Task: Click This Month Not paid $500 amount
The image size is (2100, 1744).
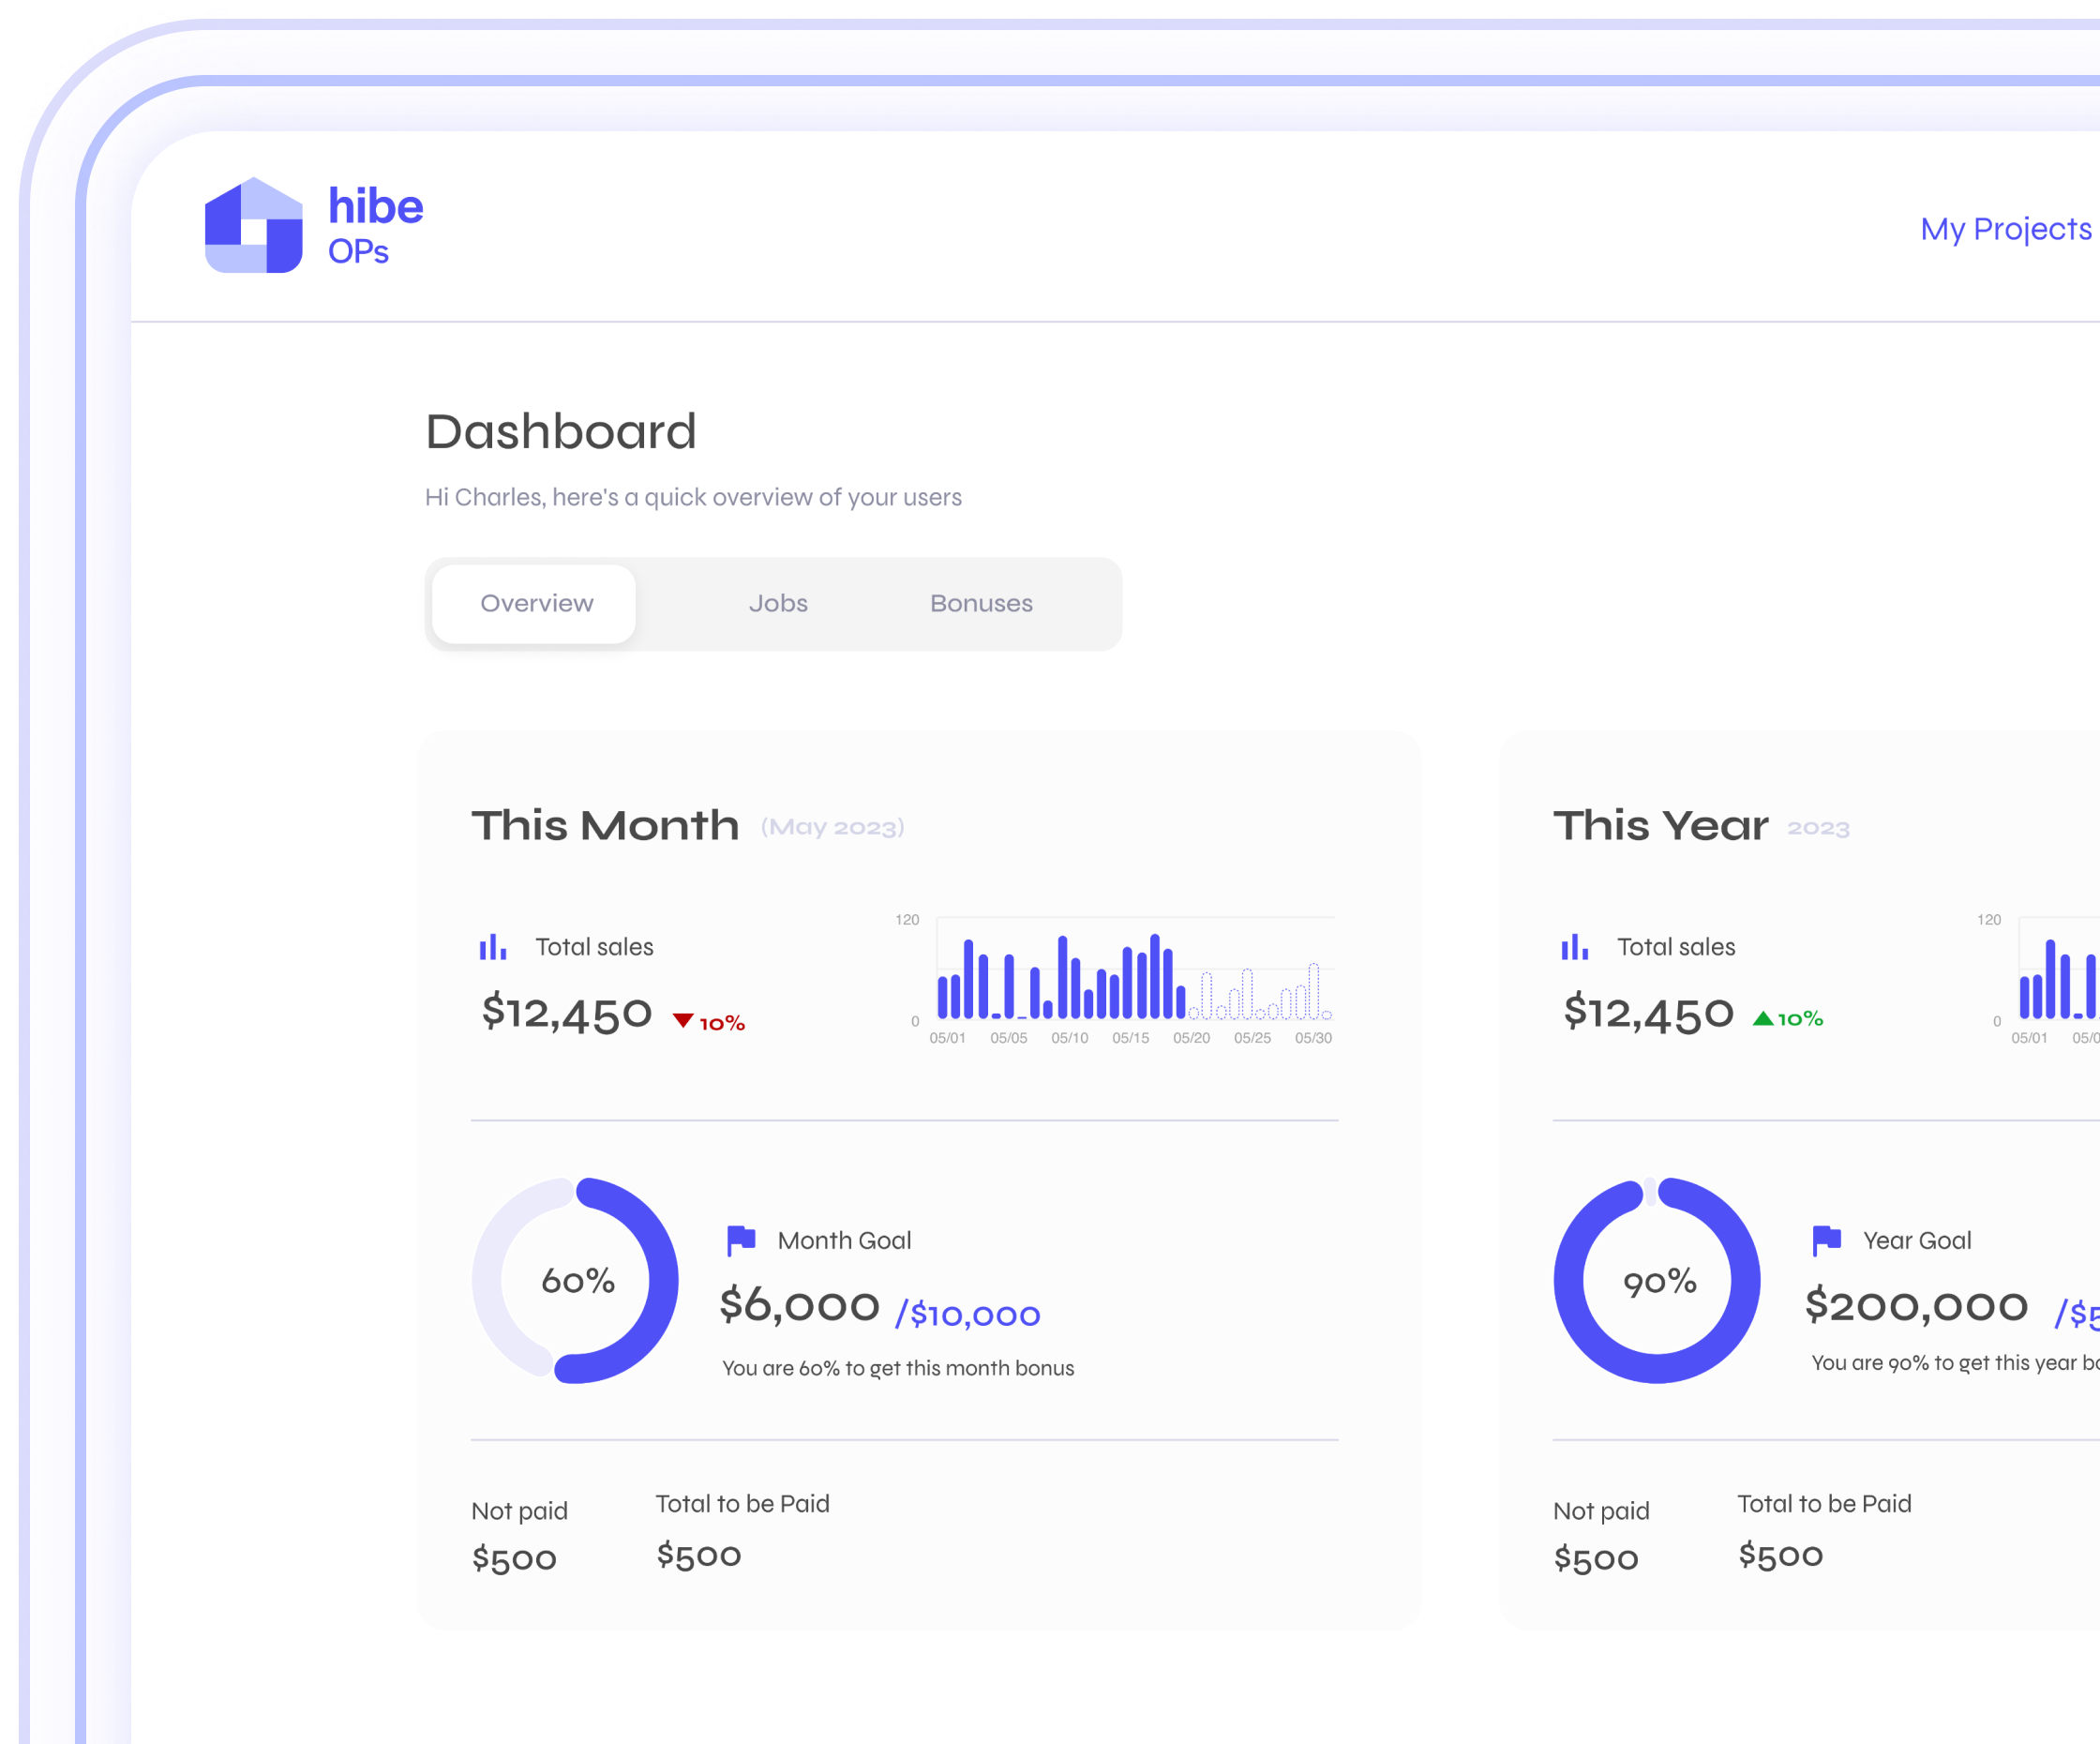Action: point(514,1558)
